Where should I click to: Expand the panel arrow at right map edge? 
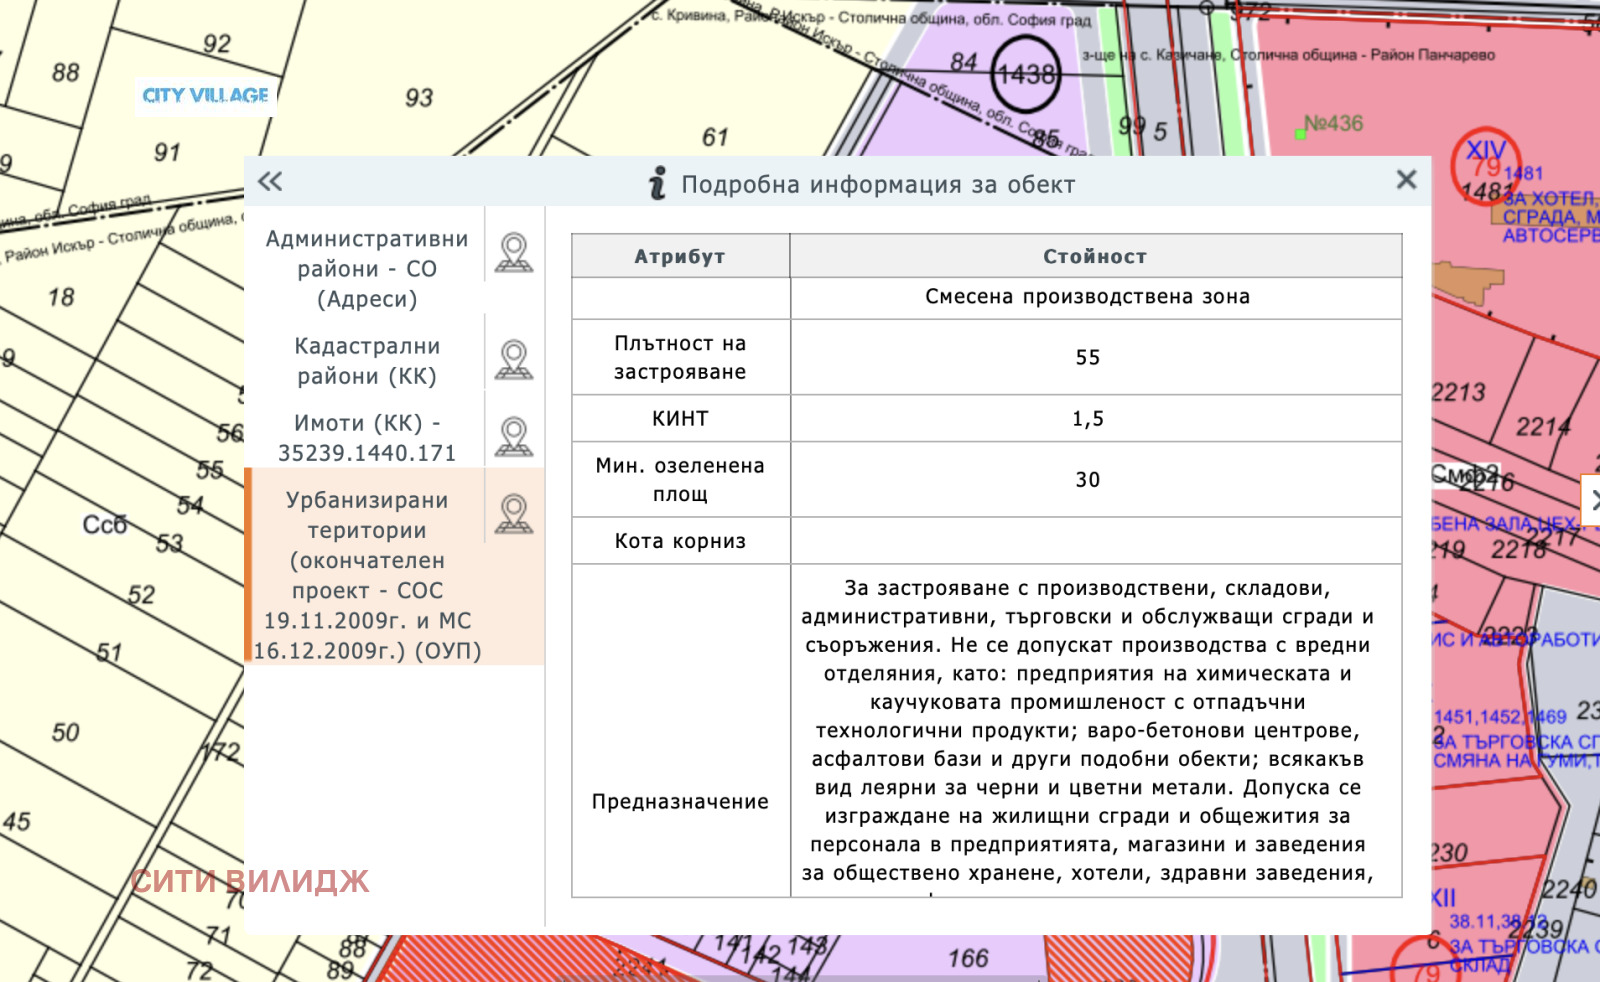tap(1592, 499)
